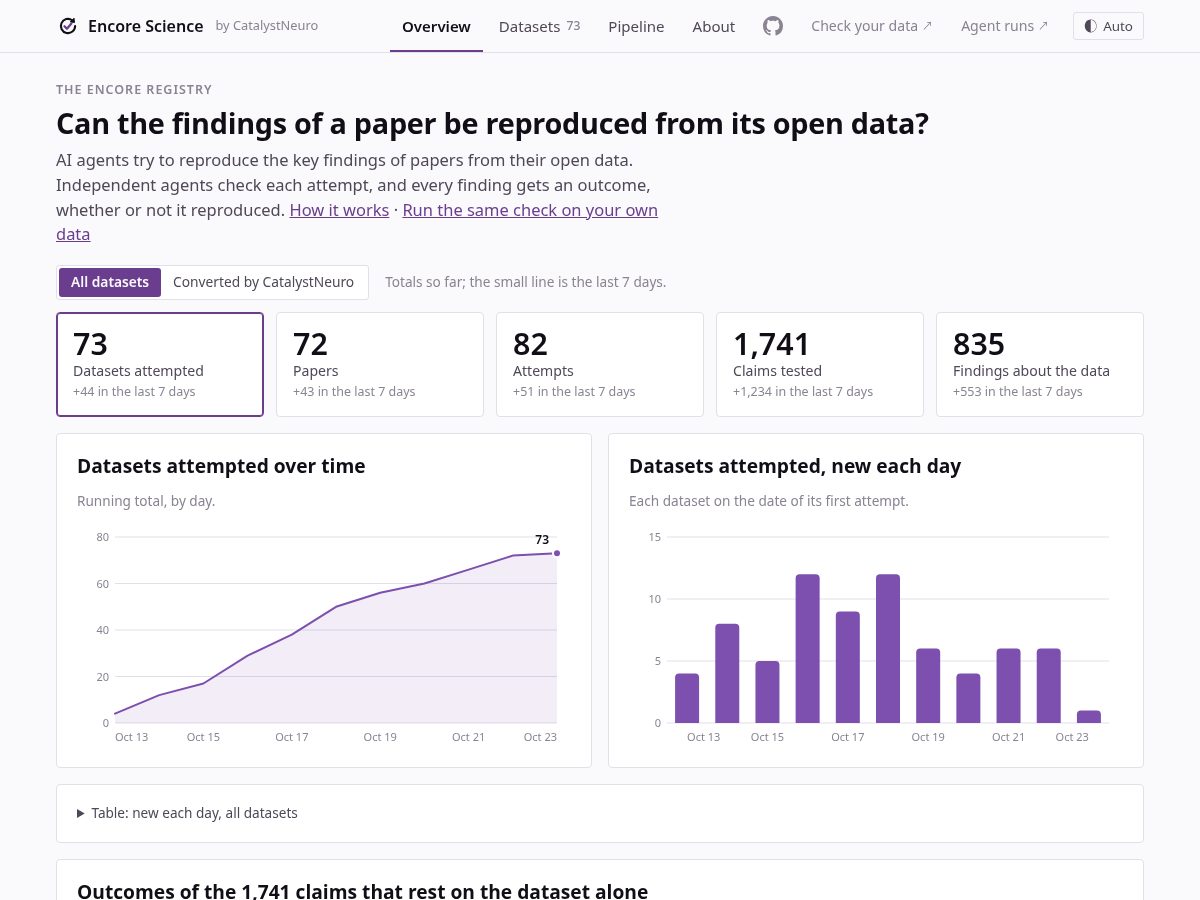Select the All datasets filter

coord(110,282)
